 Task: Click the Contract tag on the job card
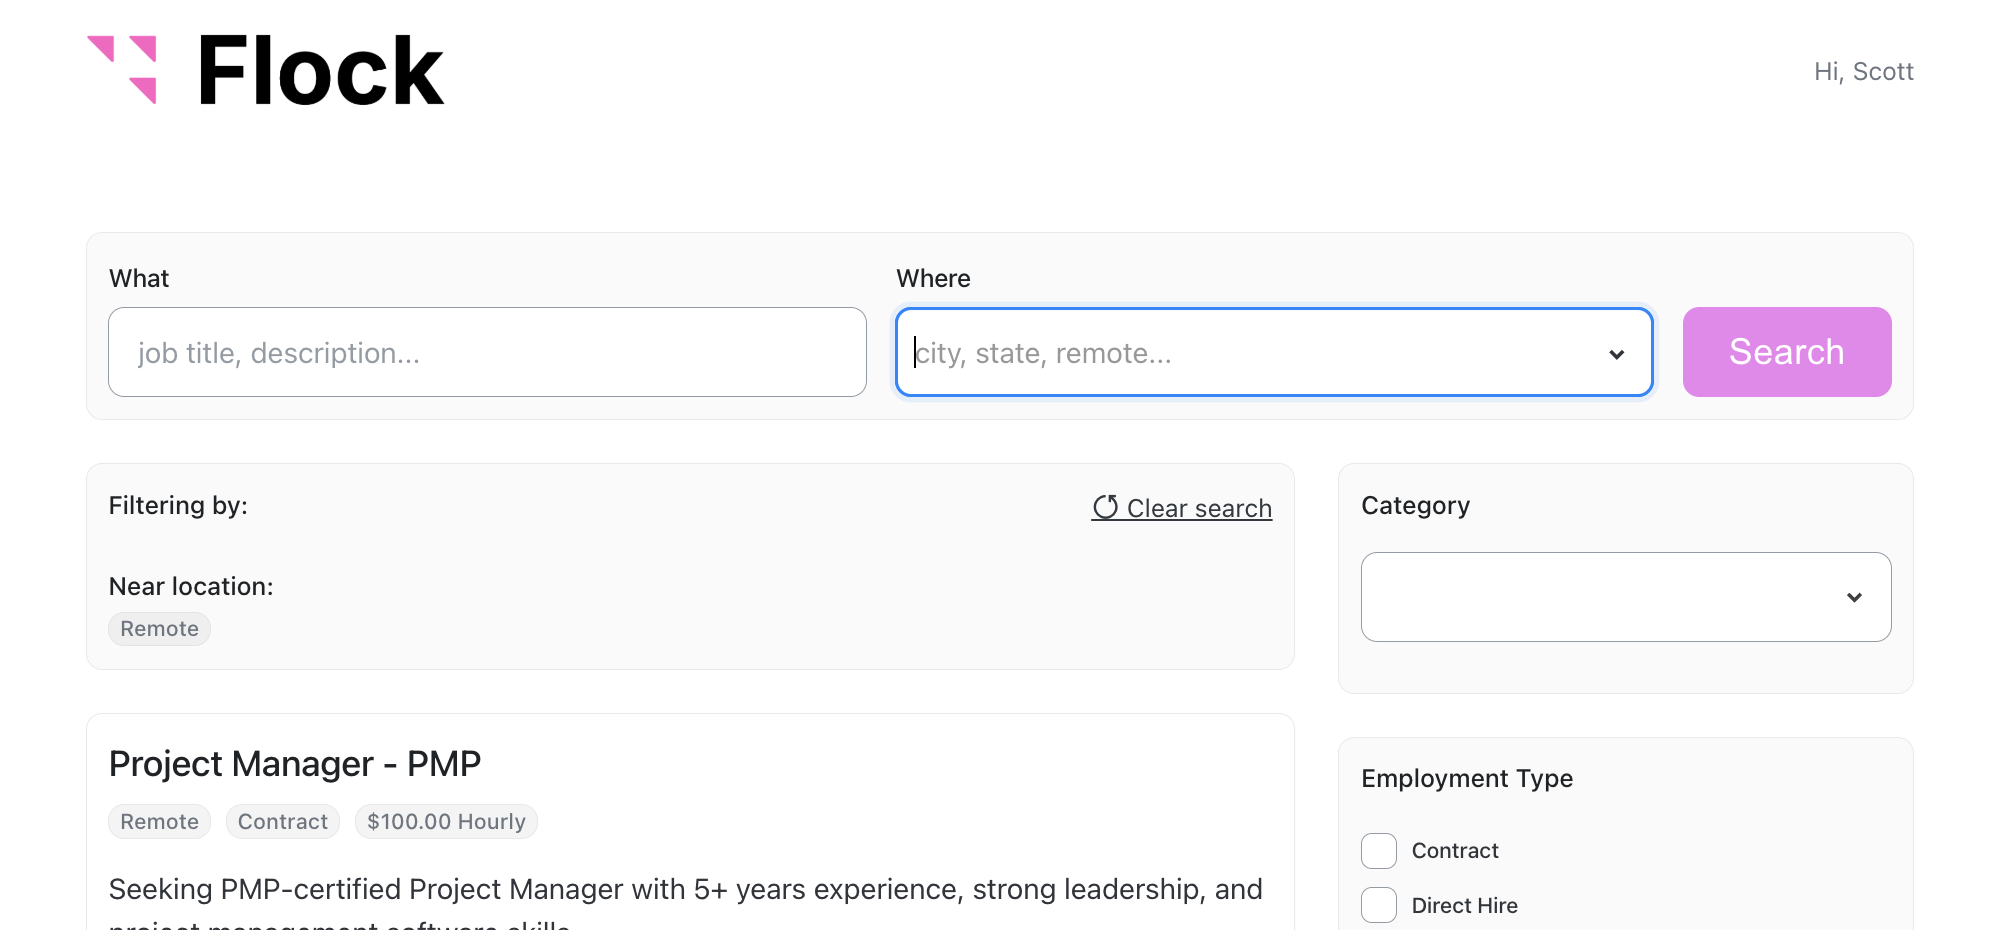click(283, 822)
